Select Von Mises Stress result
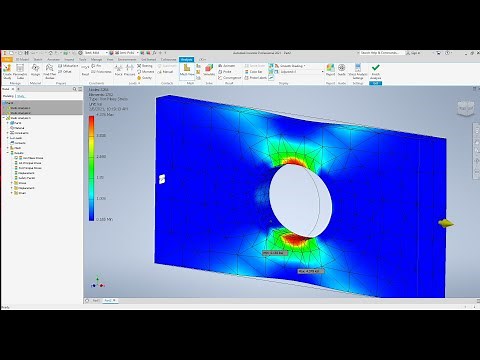The image size is (480, 360). click(30, 158)
